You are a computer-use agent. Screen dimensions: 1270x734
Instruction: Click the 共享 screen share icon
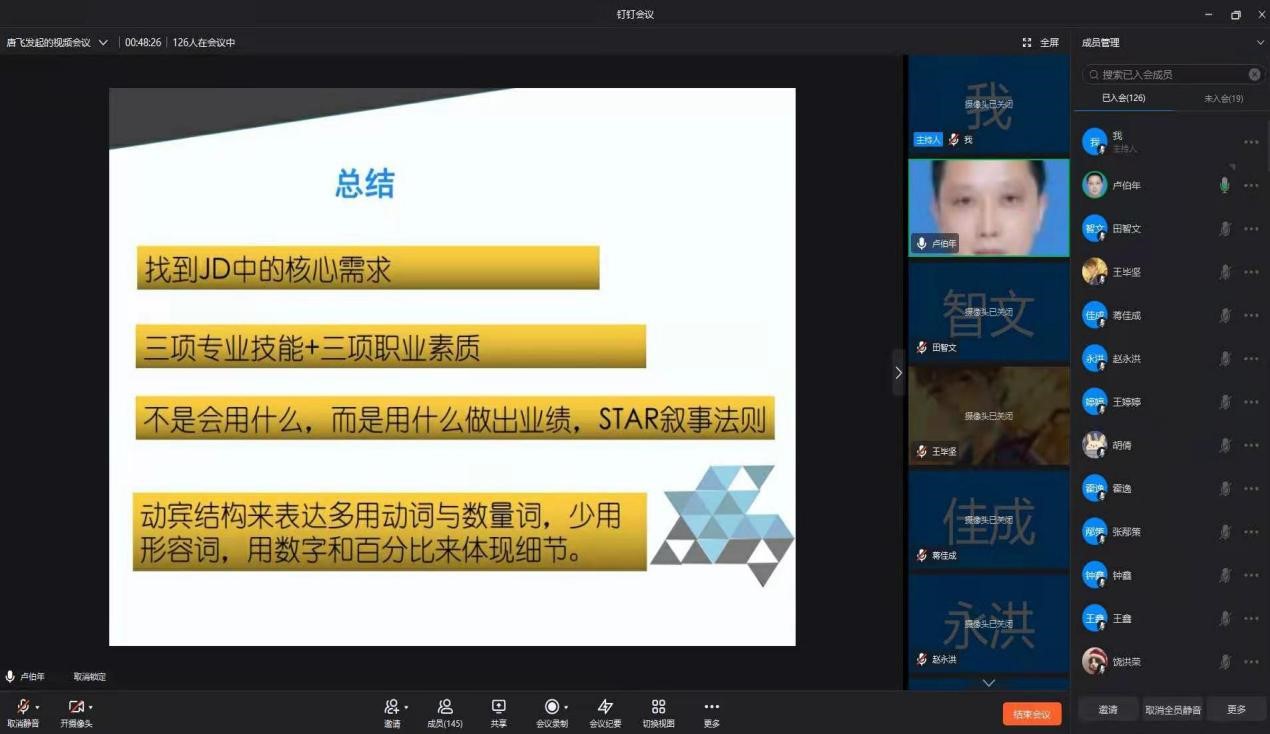498,707
